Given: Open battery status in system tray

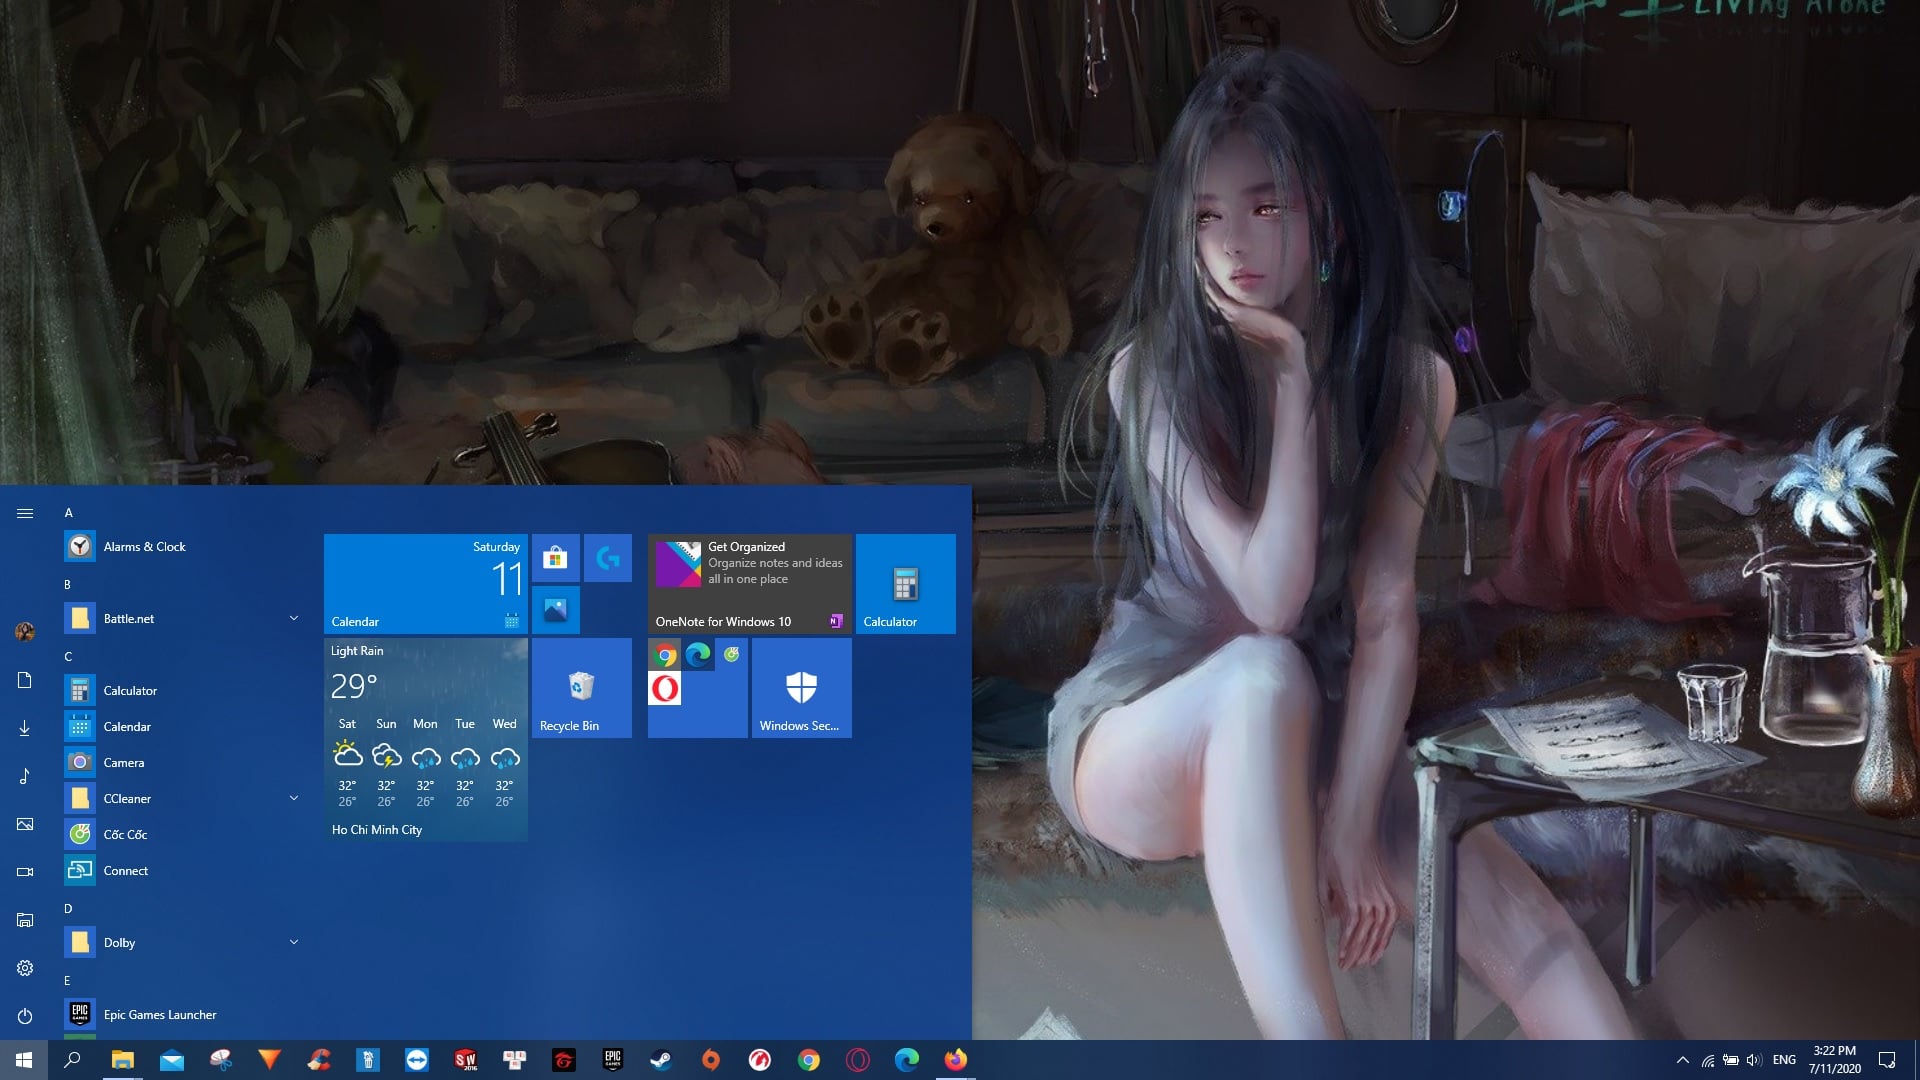Looking at the screenshot, I should point(1731,1060).
